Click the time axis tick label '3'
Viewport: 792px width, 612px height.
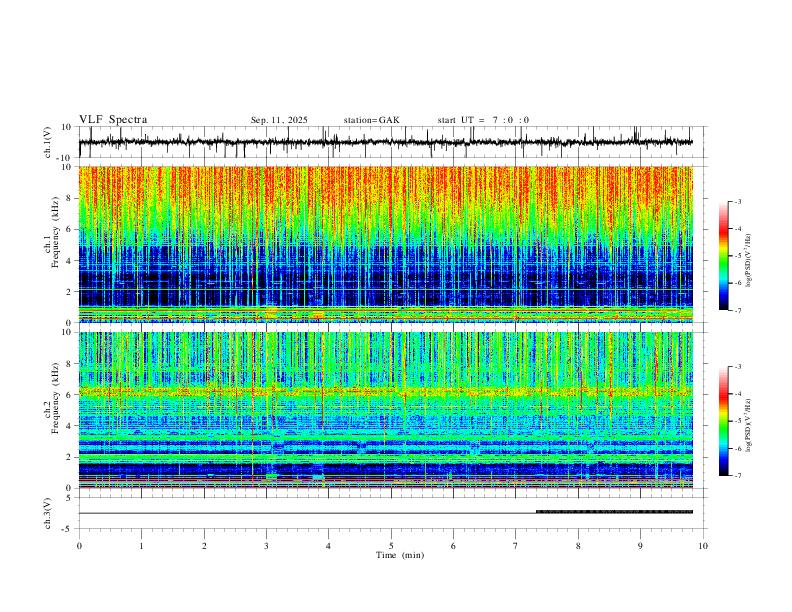pyautogui.click(x=266, y=546)
